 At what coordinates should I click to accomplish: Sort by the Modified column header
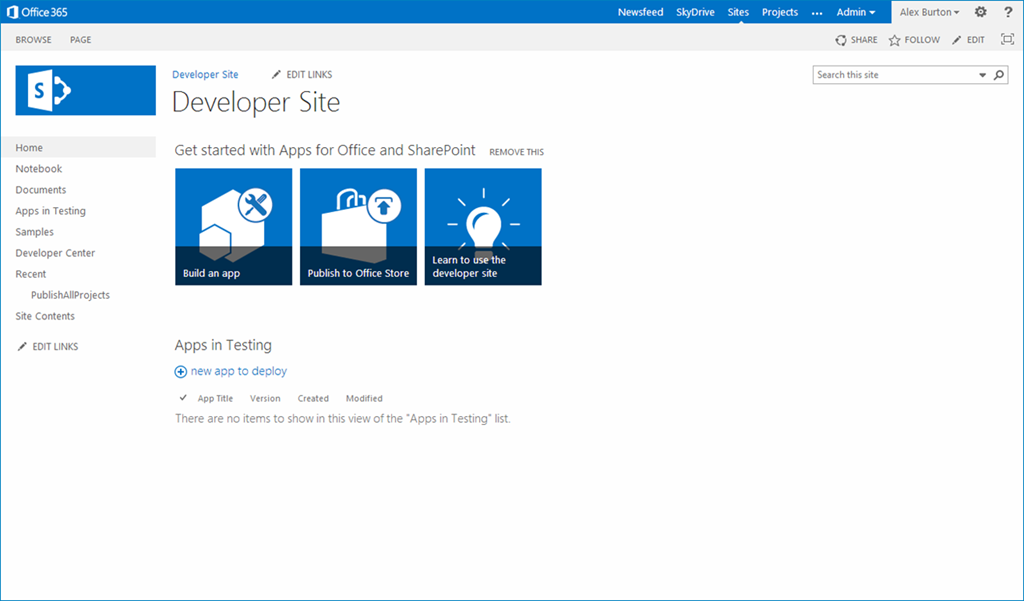click(x=364, y=398)
